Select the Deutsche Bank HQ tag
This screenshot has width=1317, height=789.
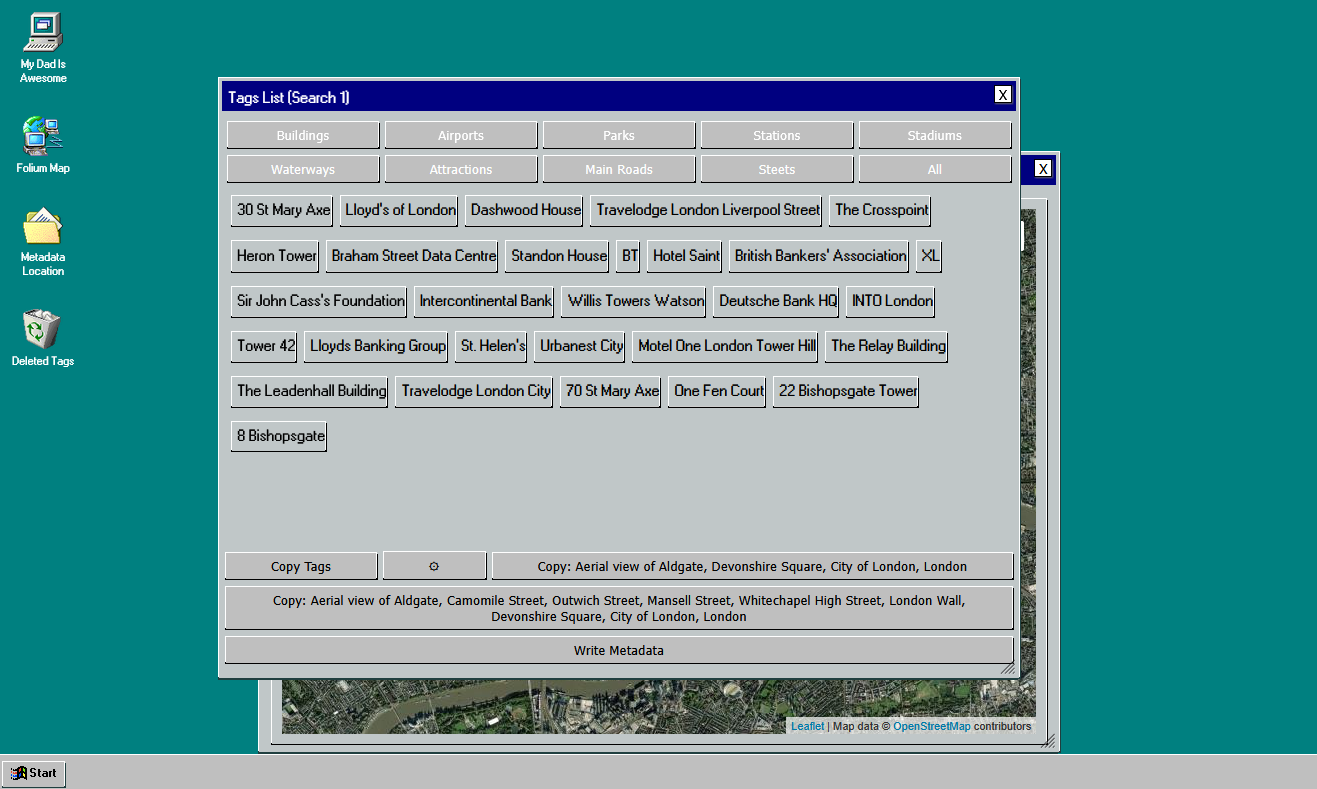point(778,301)
